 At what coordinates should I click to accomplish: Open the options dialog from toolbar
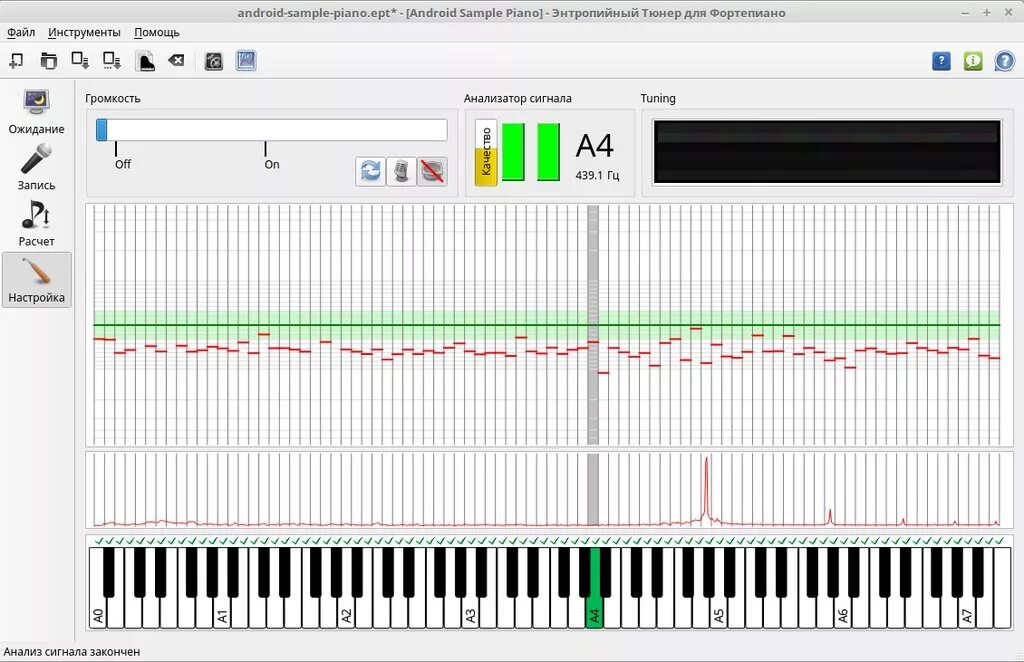click(214, 61)
